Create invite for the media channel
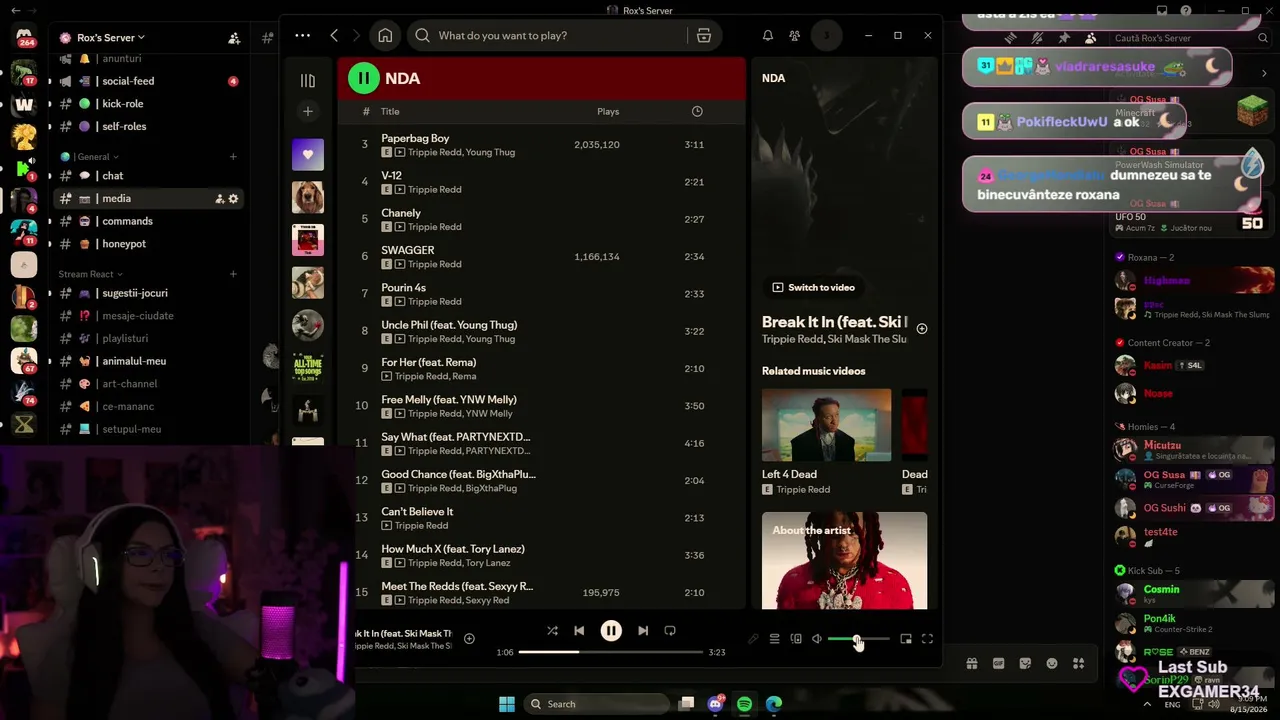 point(219,199)
